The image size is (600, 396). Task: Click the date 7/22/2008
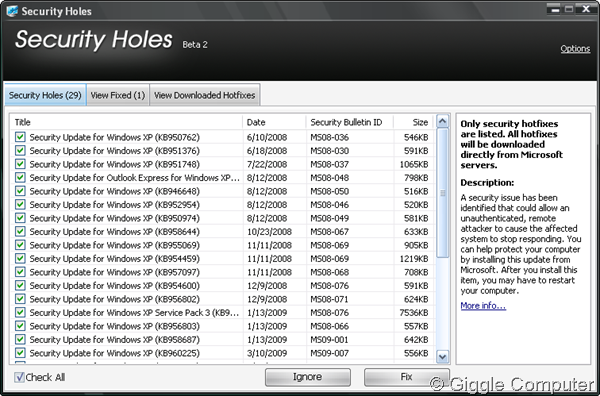[267, 164]
